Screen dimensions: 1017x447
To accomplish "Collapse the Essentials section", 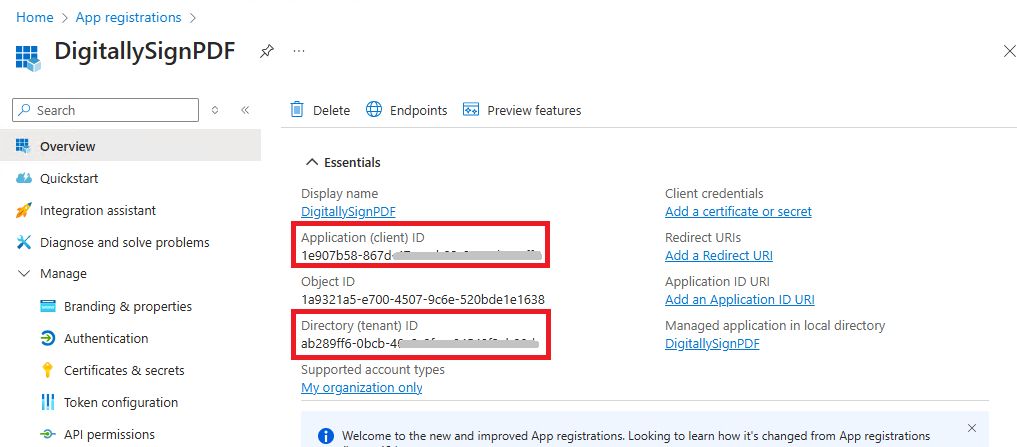I will click(x=312, y=162).
